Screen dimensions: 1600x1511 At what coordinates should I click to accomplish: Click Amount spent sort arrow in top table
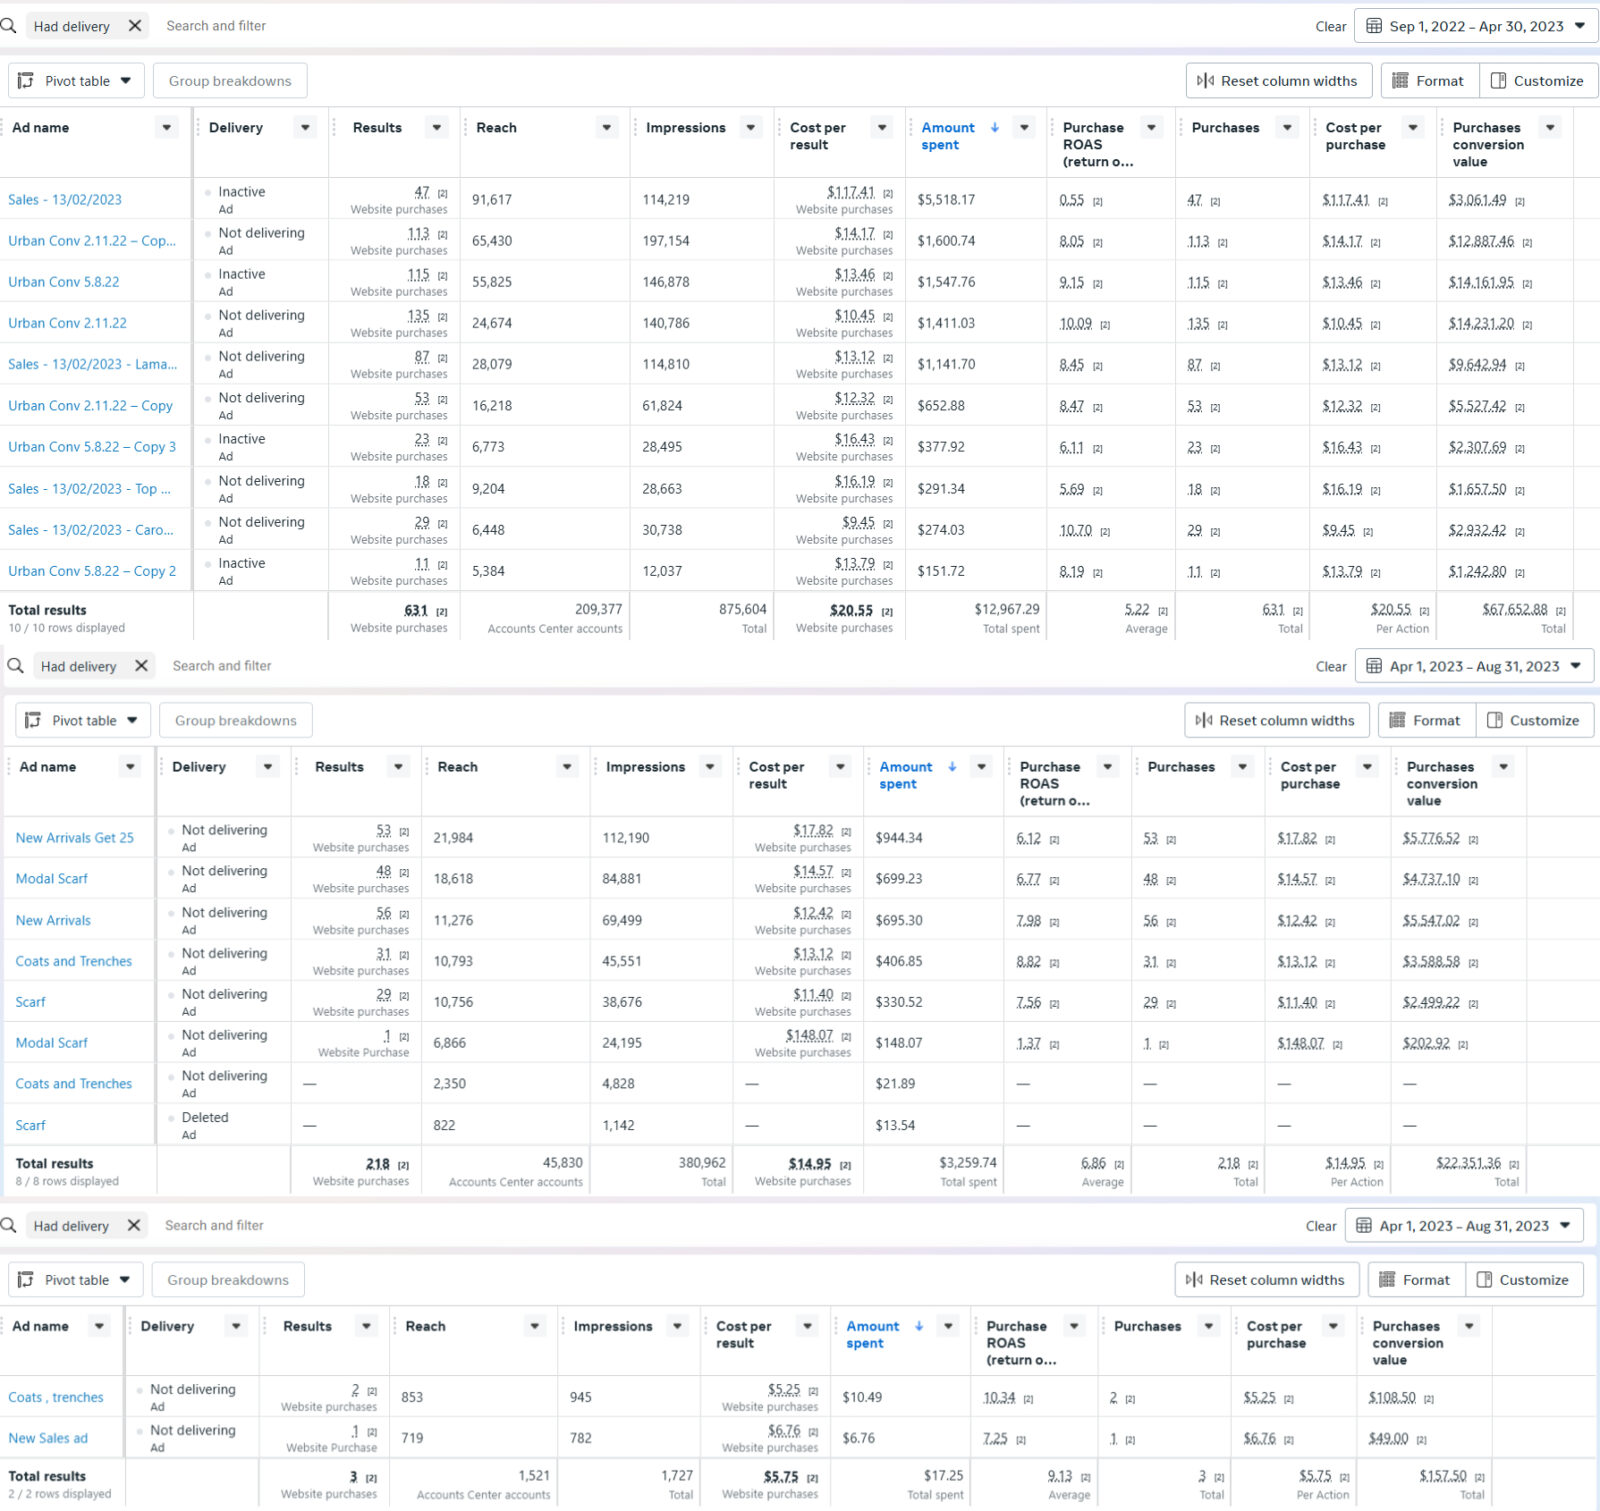(x=995, y=127)
